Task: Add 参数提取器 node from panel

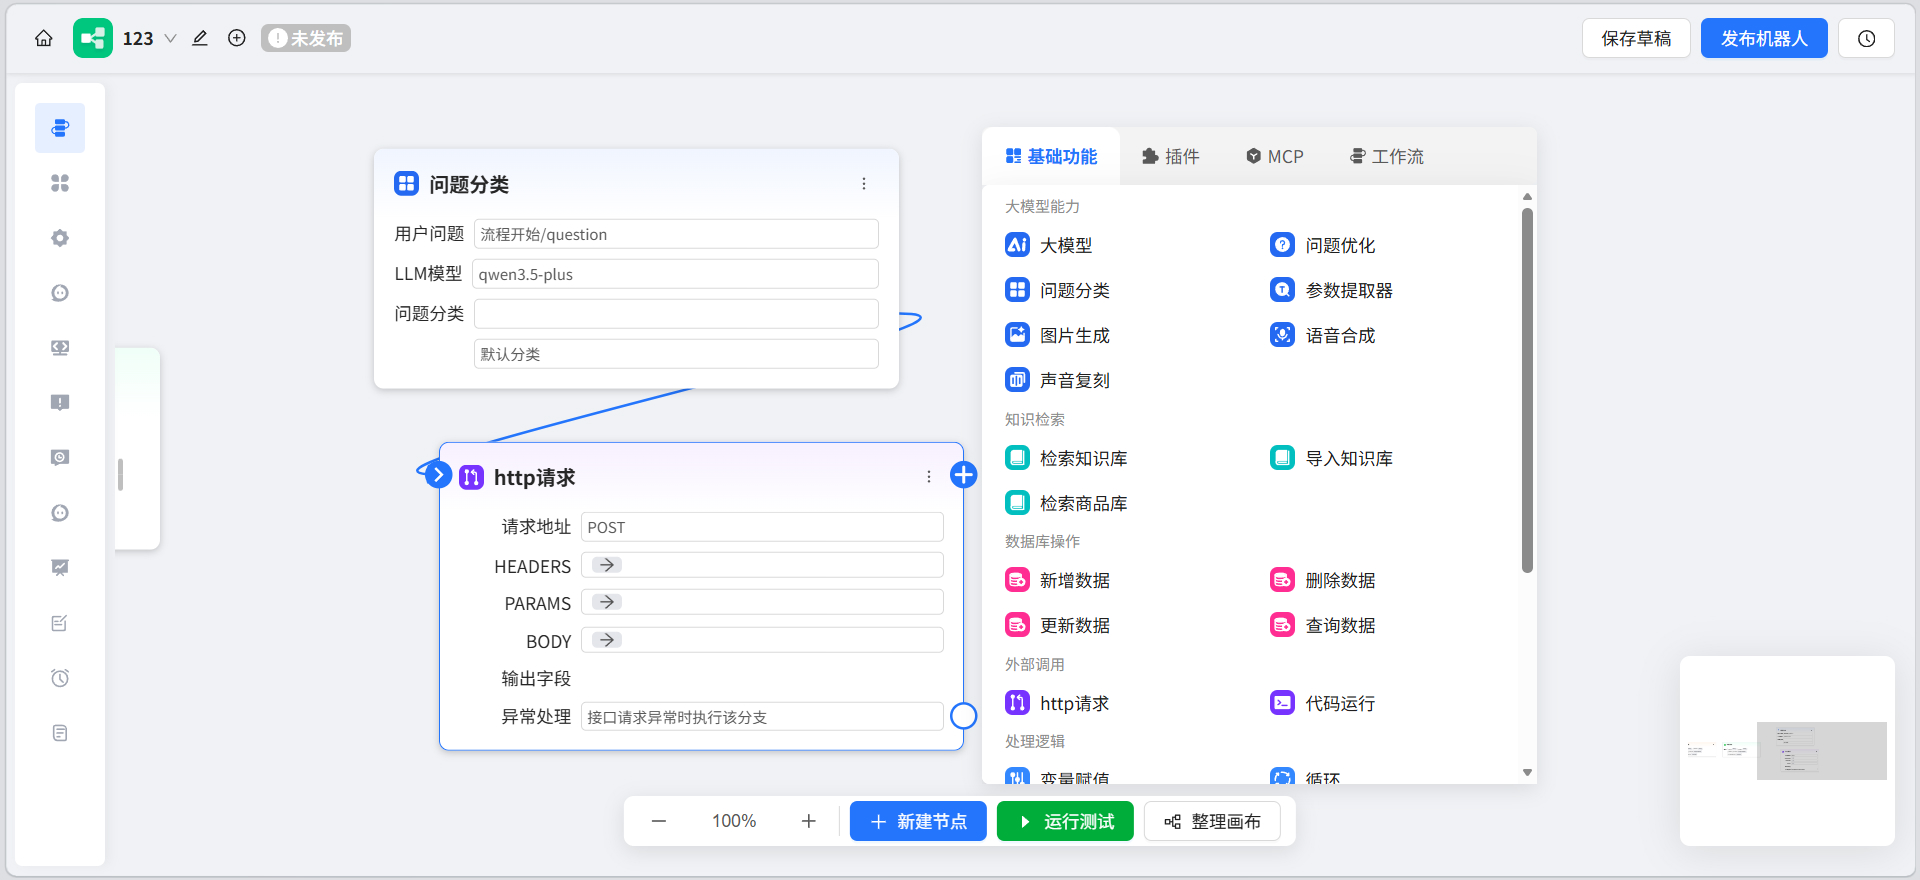Action: point(1331,290)
